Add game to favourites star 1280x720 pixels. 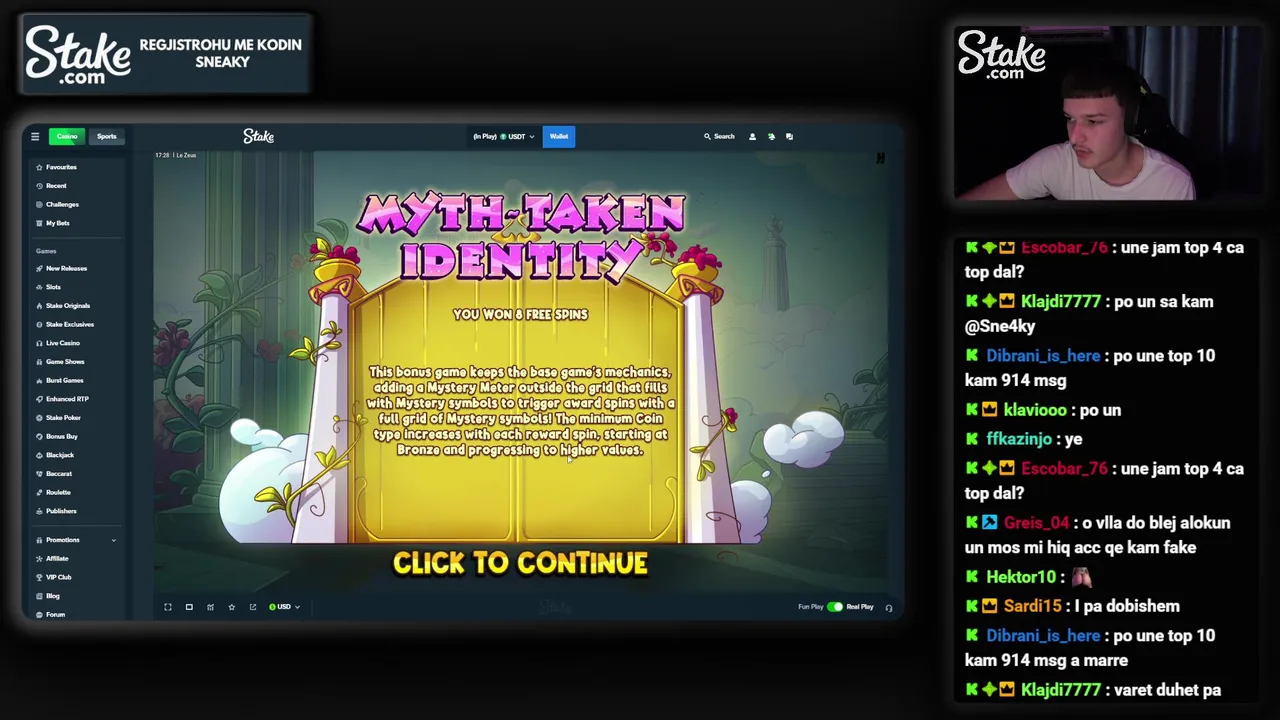click(x=231, y=607)
